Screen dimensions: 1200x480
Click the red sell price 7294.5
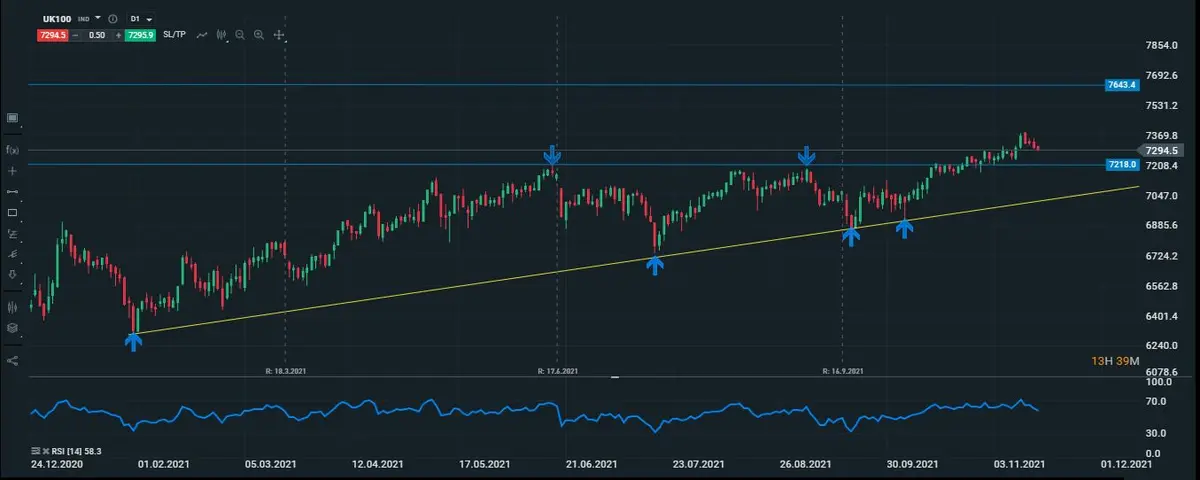pyautogui.click(x=52, y=35)
